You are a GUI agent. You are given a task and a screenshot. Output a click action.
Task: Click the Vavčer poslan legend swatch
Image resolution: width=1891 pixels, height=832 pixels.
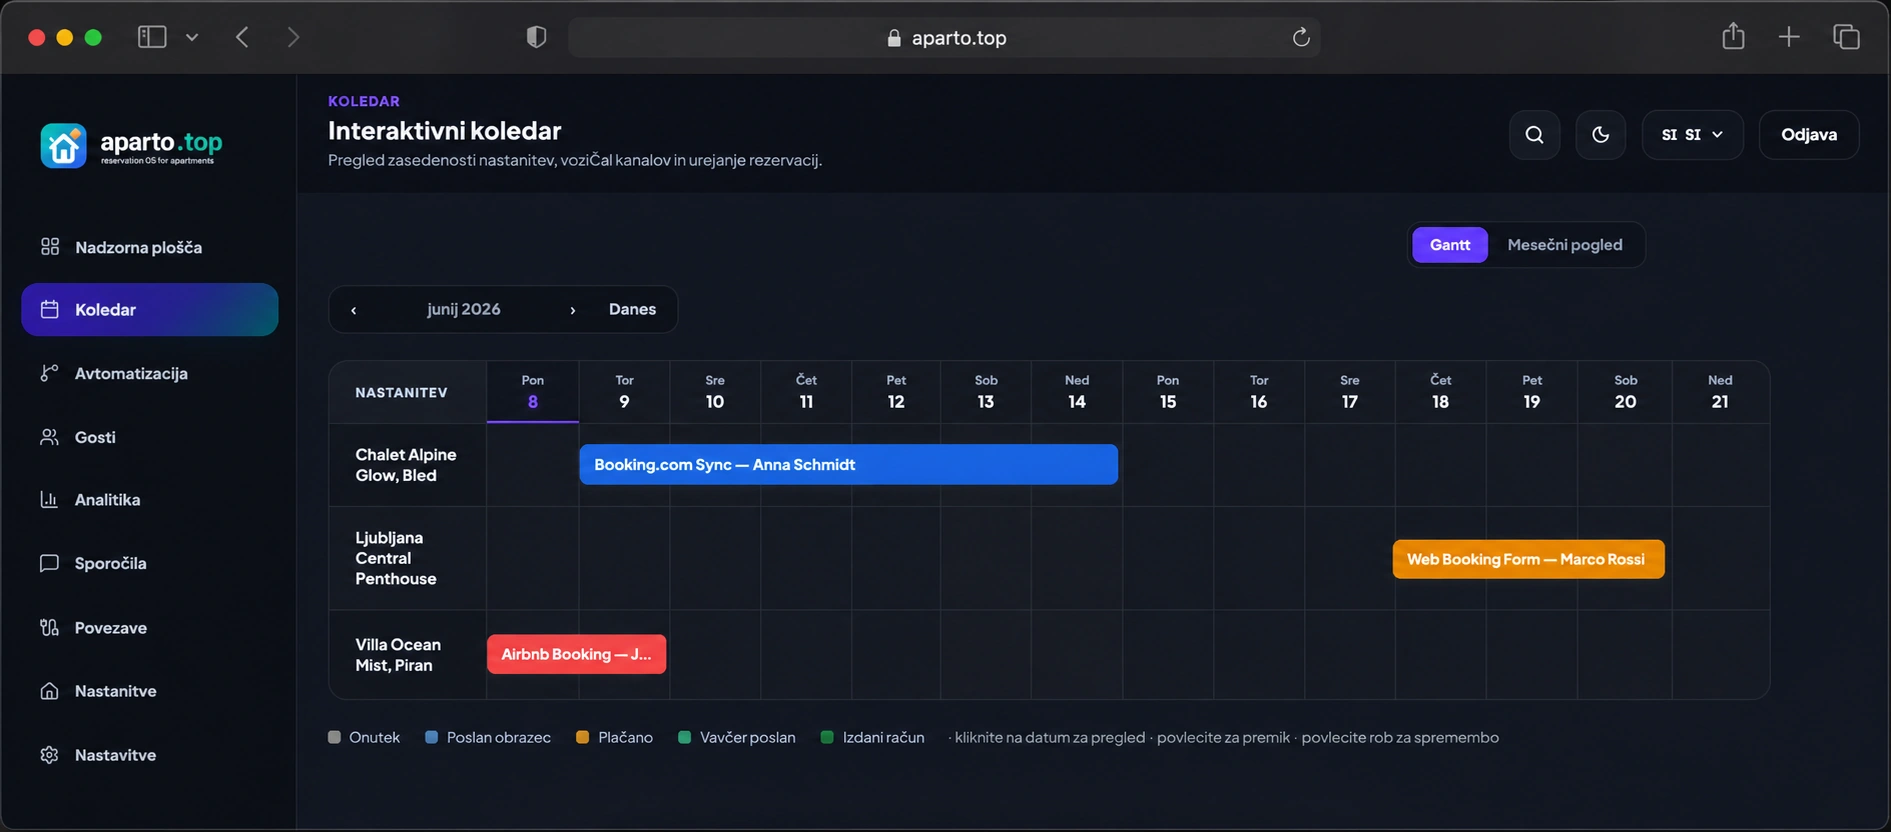coord(684,737)
